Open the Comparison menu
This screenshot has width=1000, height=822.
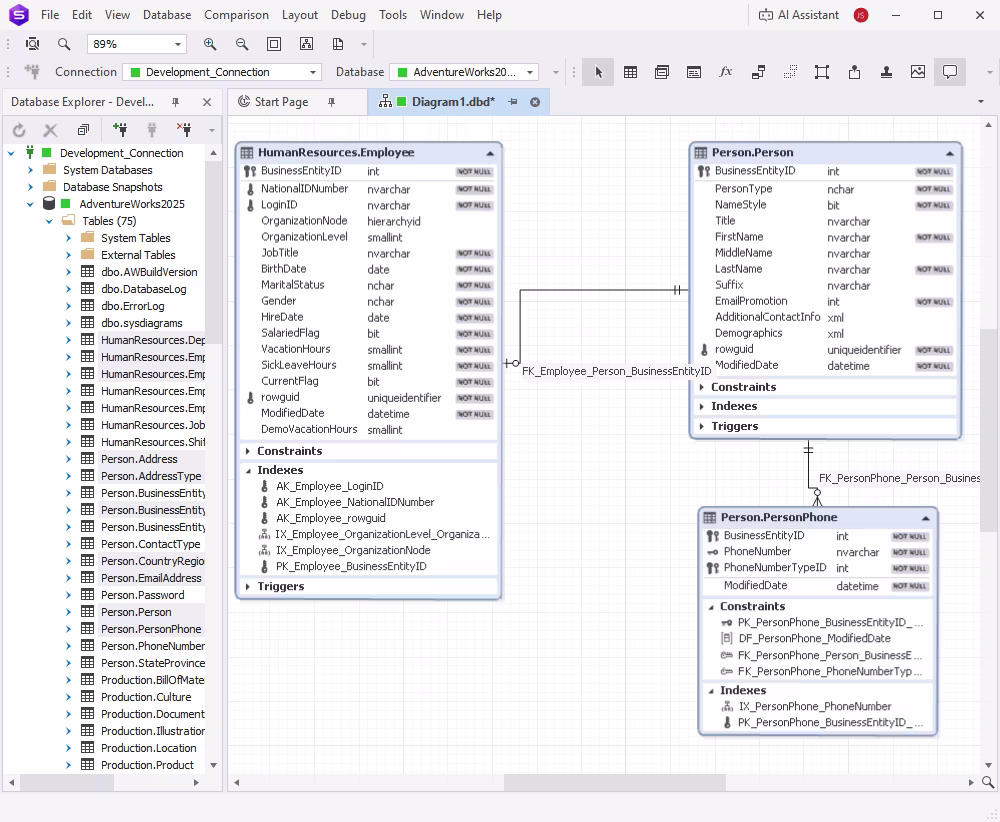pyautogui.click(x=236, y=15)
